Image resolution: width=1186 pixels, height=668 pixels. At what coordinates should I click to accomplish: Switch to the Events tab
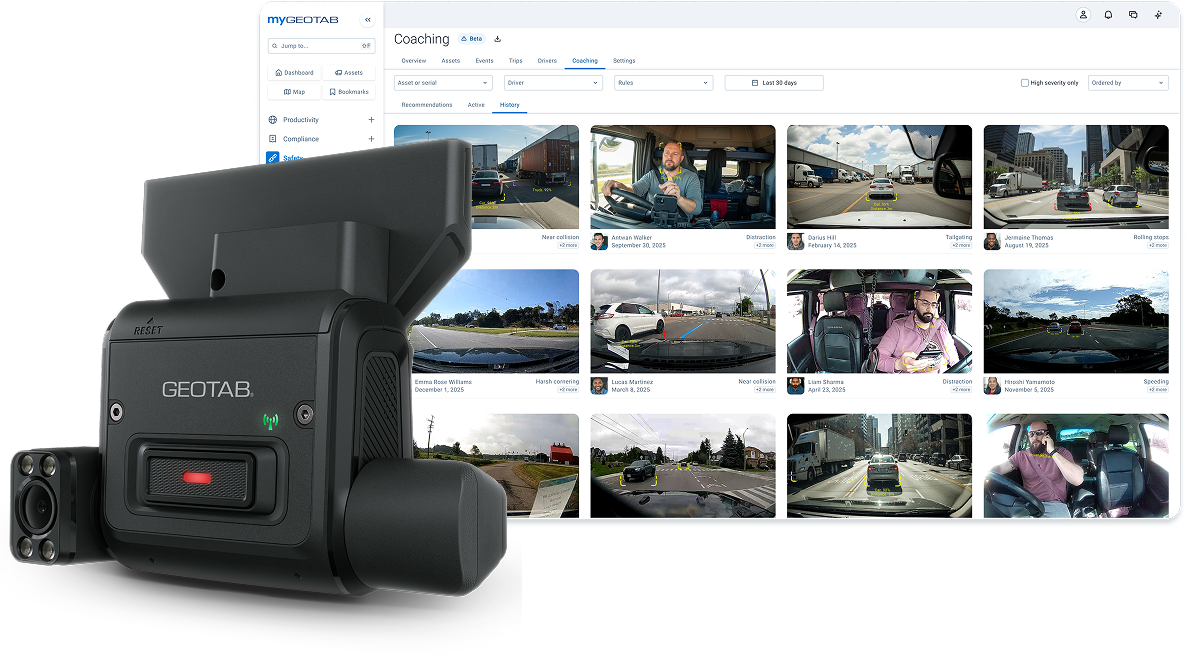[x=484, y=61]
